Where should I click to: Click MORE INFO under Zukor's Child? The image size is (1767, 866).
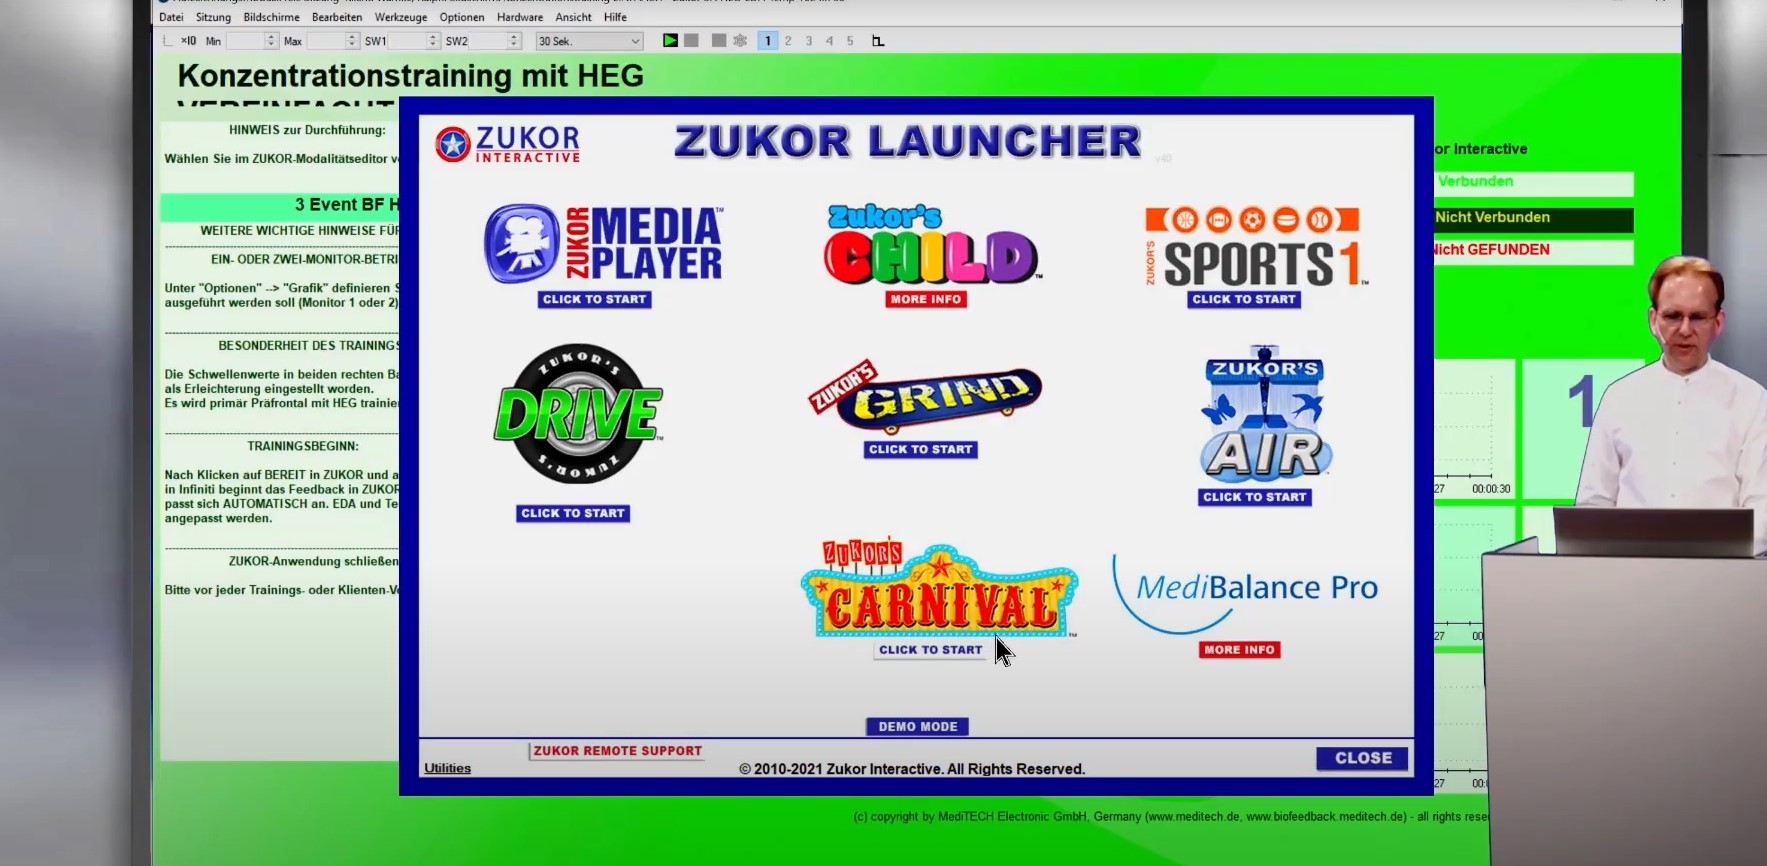[926, 299]
